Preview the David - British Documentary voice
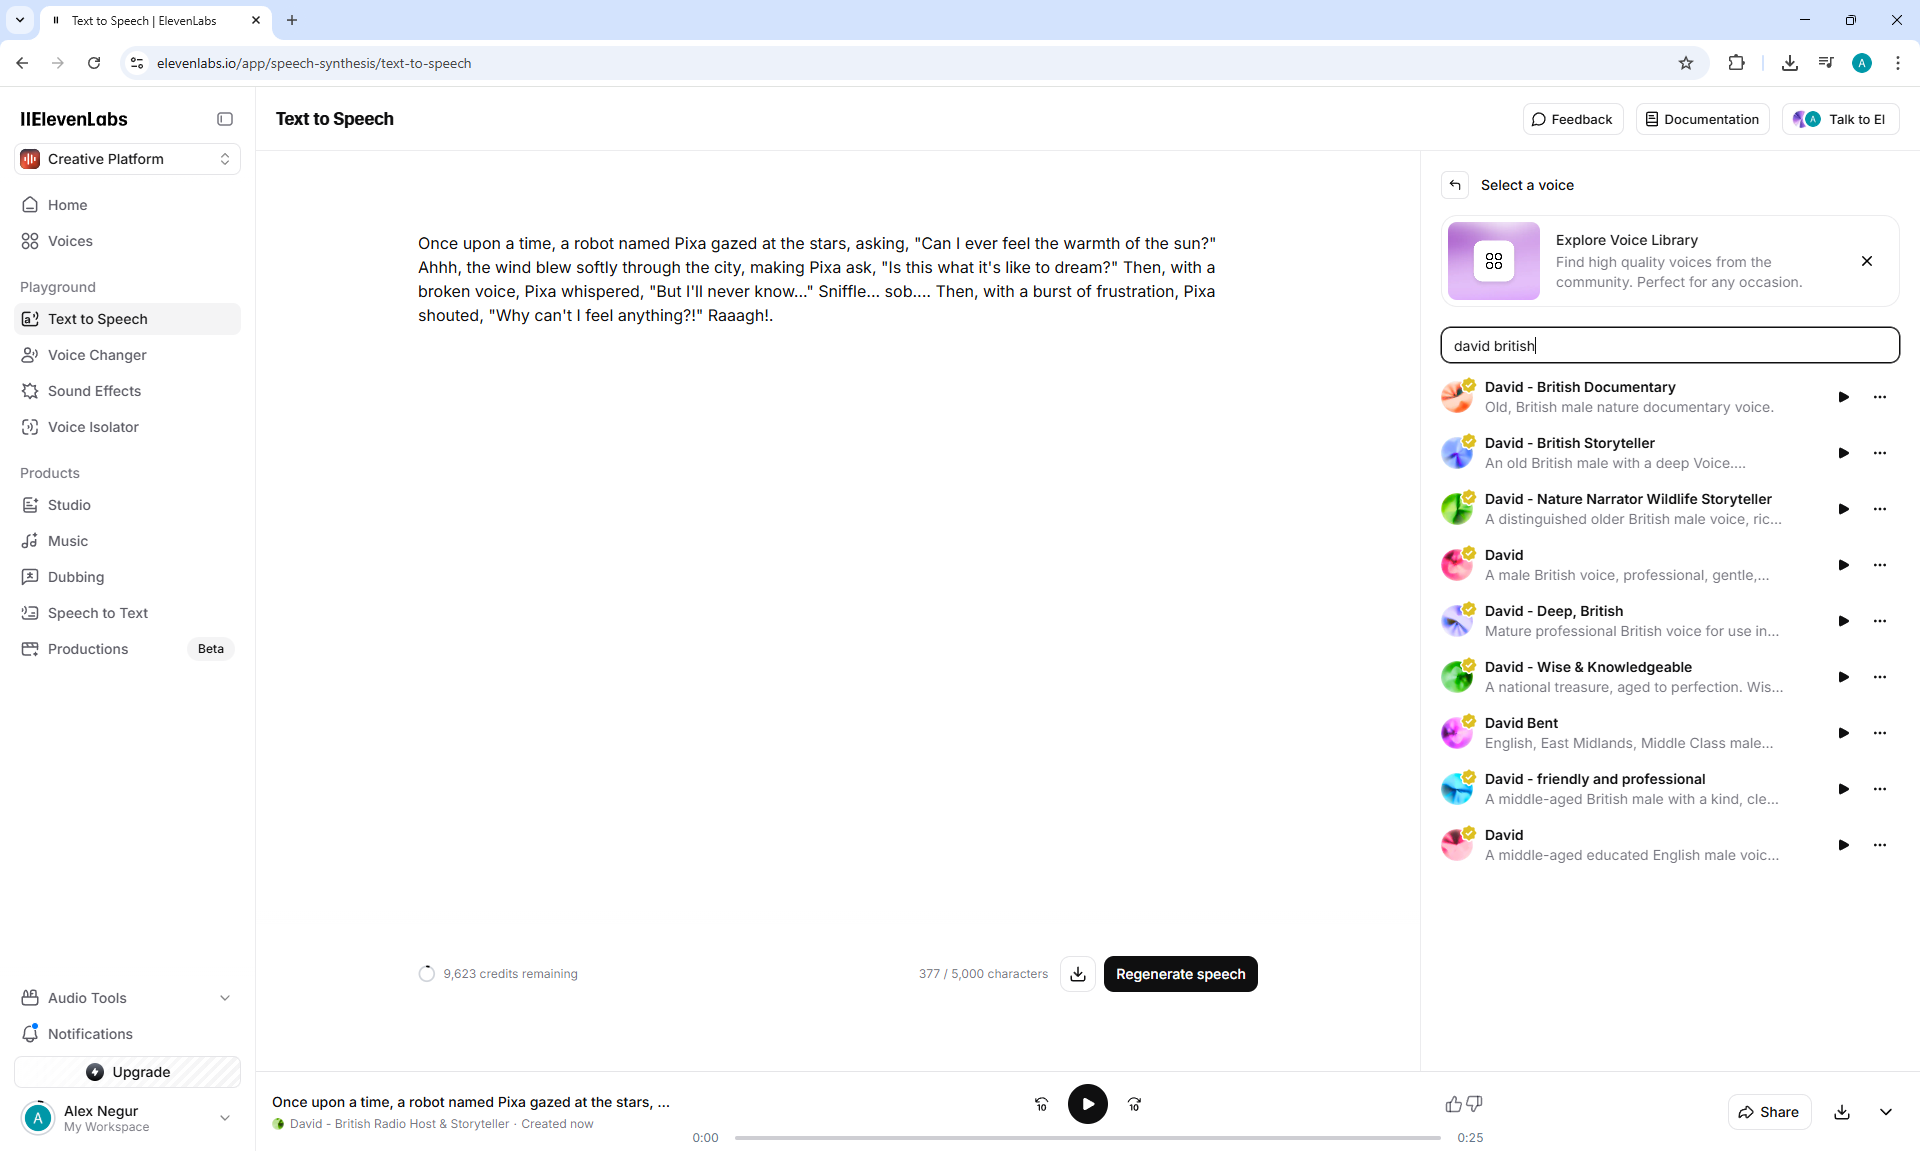Image resolution: width=1920 pixels, height=1151 pixels. 1843,397
